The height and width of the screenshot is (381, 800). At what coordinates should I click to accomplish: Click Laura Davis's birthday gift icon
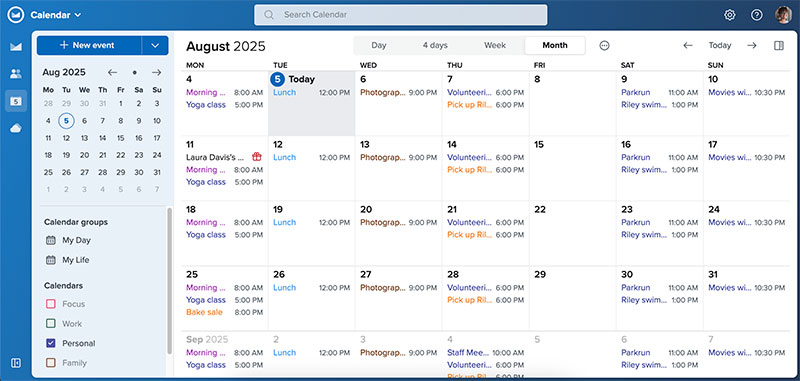(257, 157)
